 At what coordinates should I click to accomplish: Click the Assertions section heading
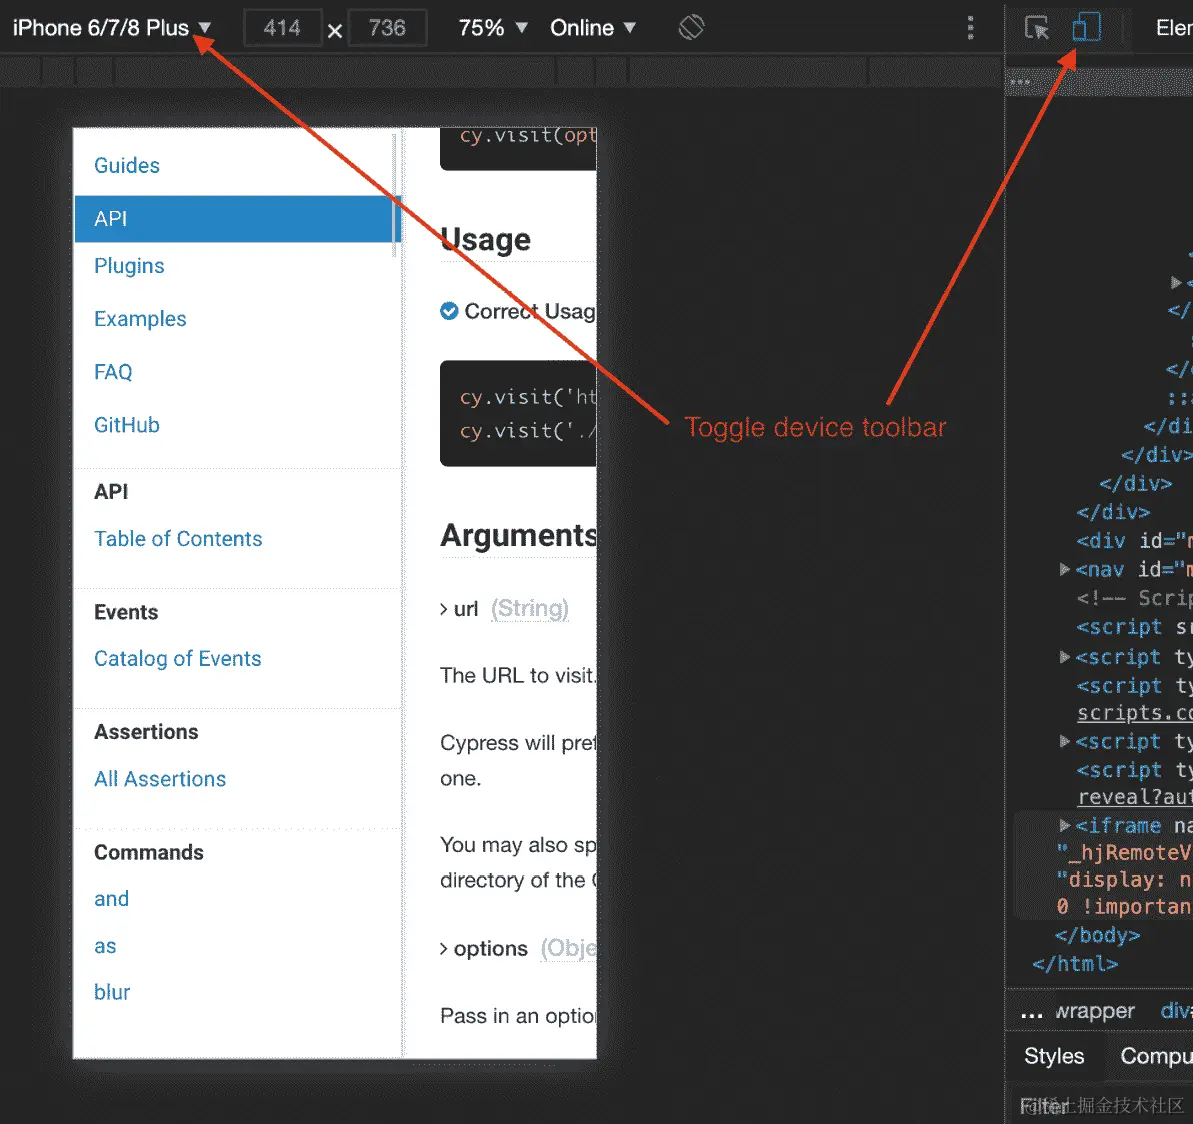coord(146,732)
